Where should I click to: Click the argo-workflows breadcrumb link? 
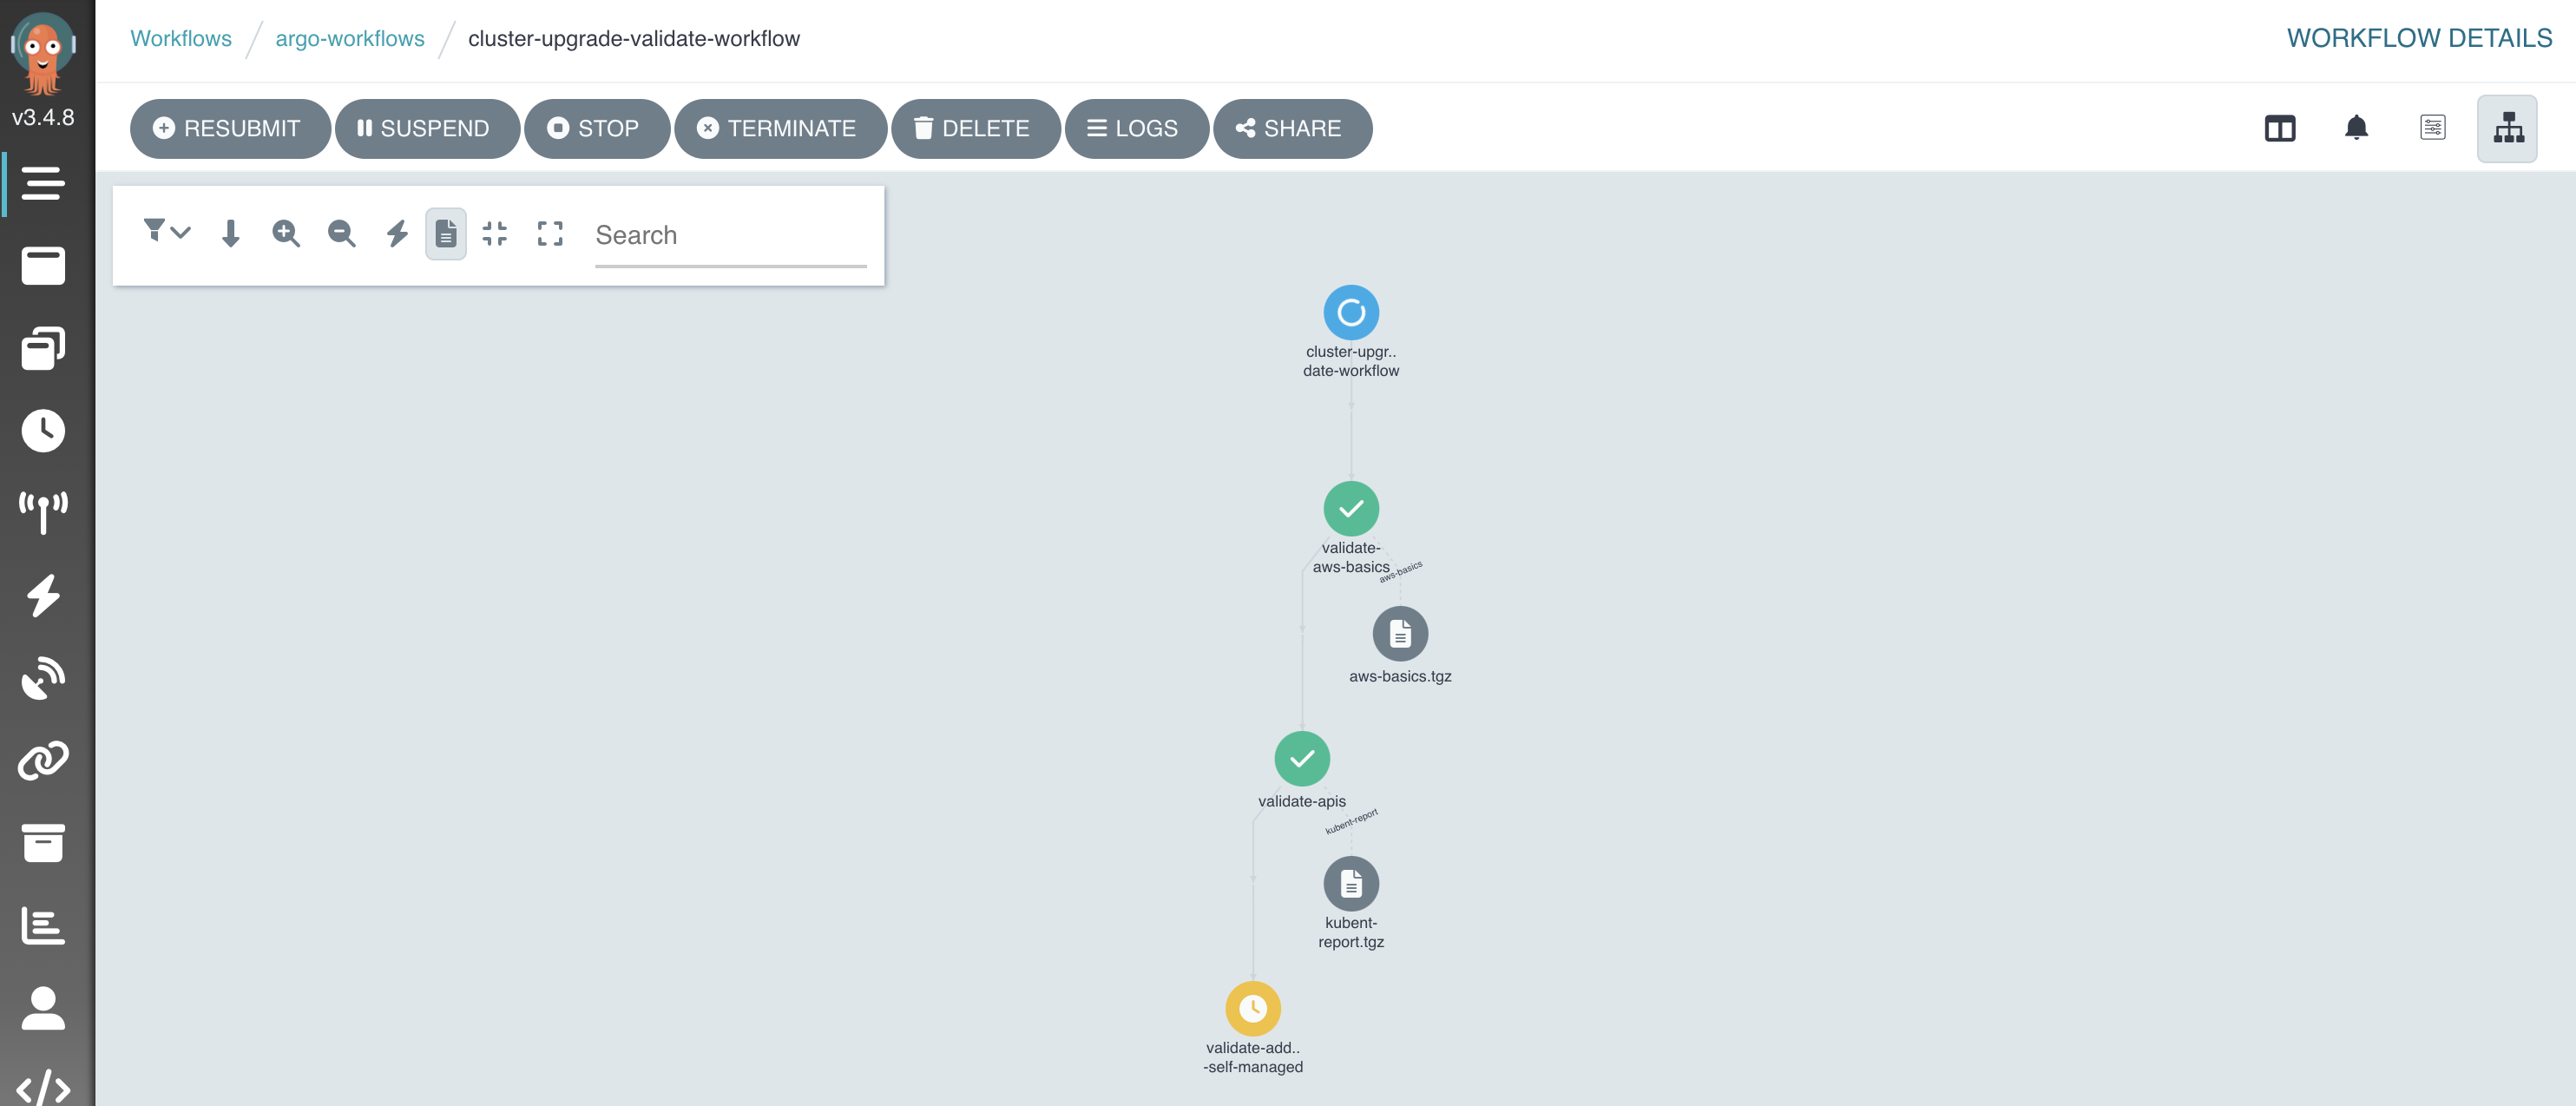pos(348,38)
